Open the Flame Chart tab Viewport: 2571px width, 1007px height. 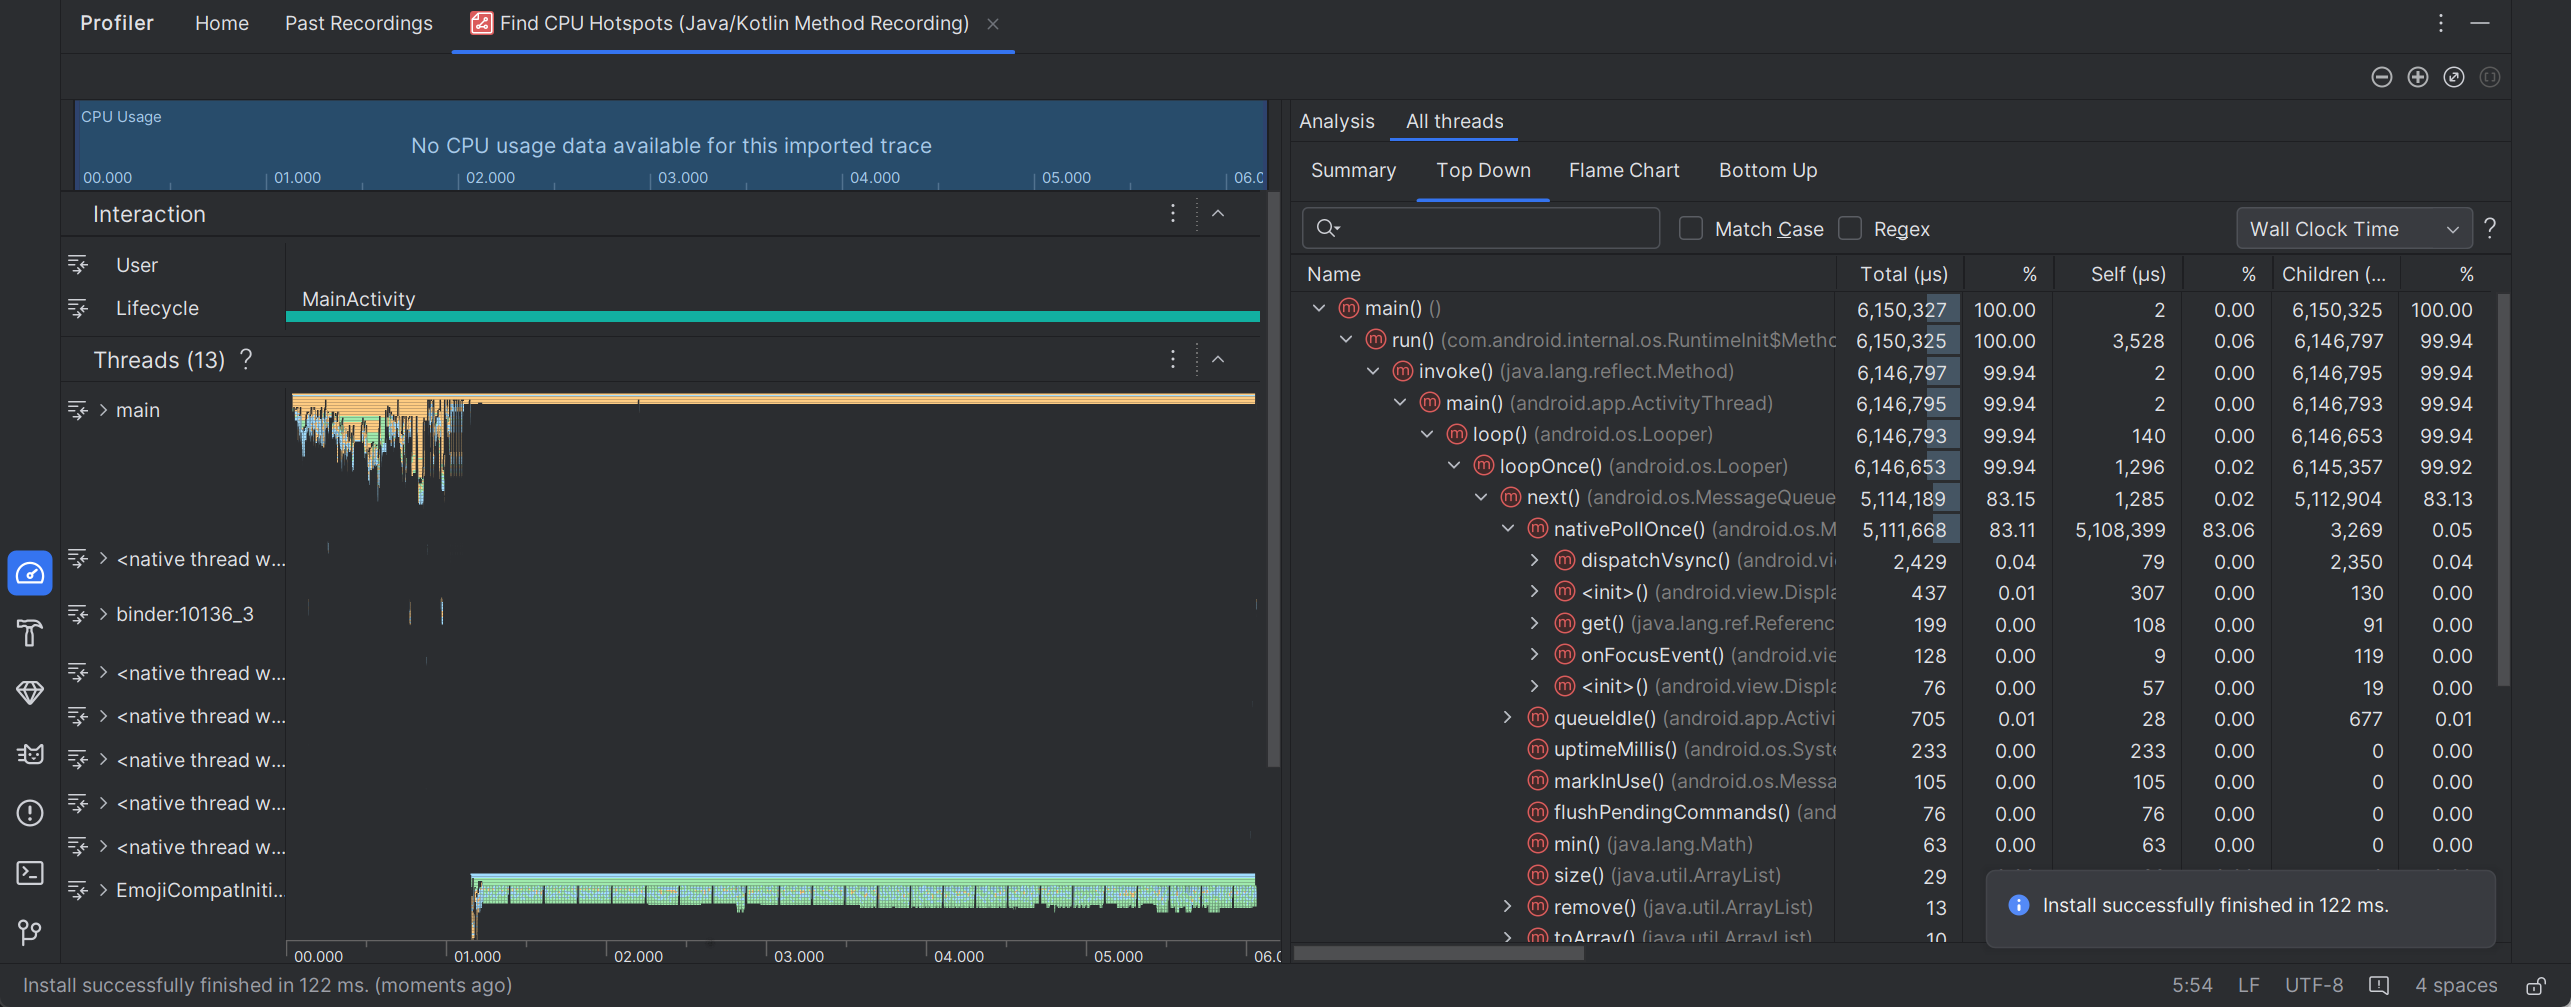coord(1624,170)
